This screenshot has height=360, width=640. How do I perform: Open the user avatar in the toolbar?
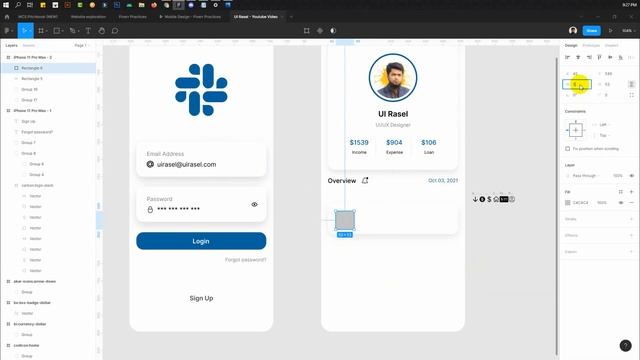point(573,31)
